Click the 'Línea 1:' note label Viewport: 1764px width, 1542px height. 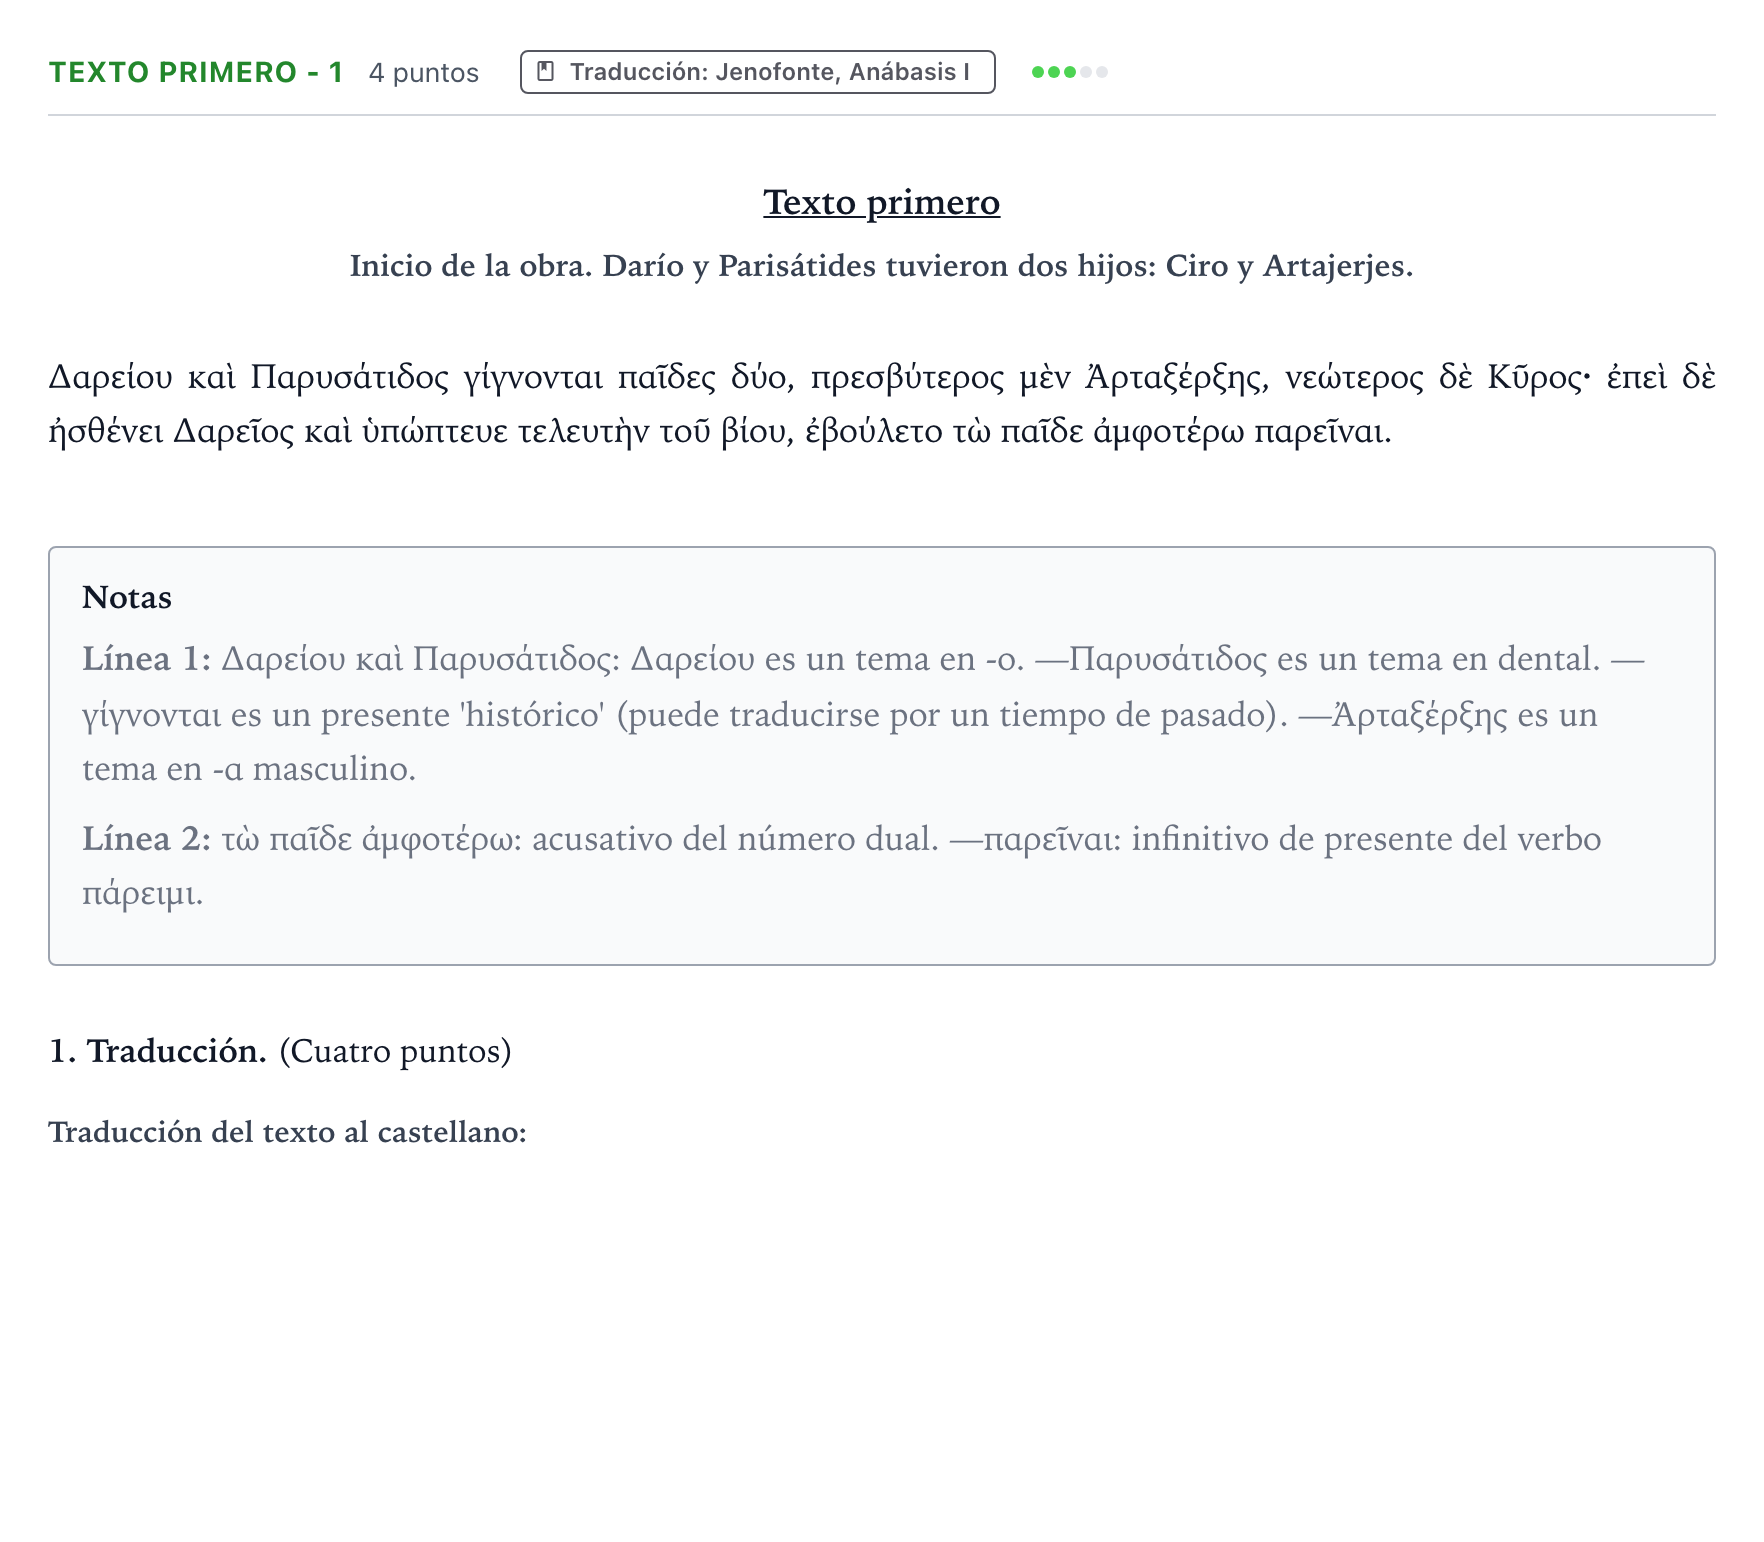(147, 659)
